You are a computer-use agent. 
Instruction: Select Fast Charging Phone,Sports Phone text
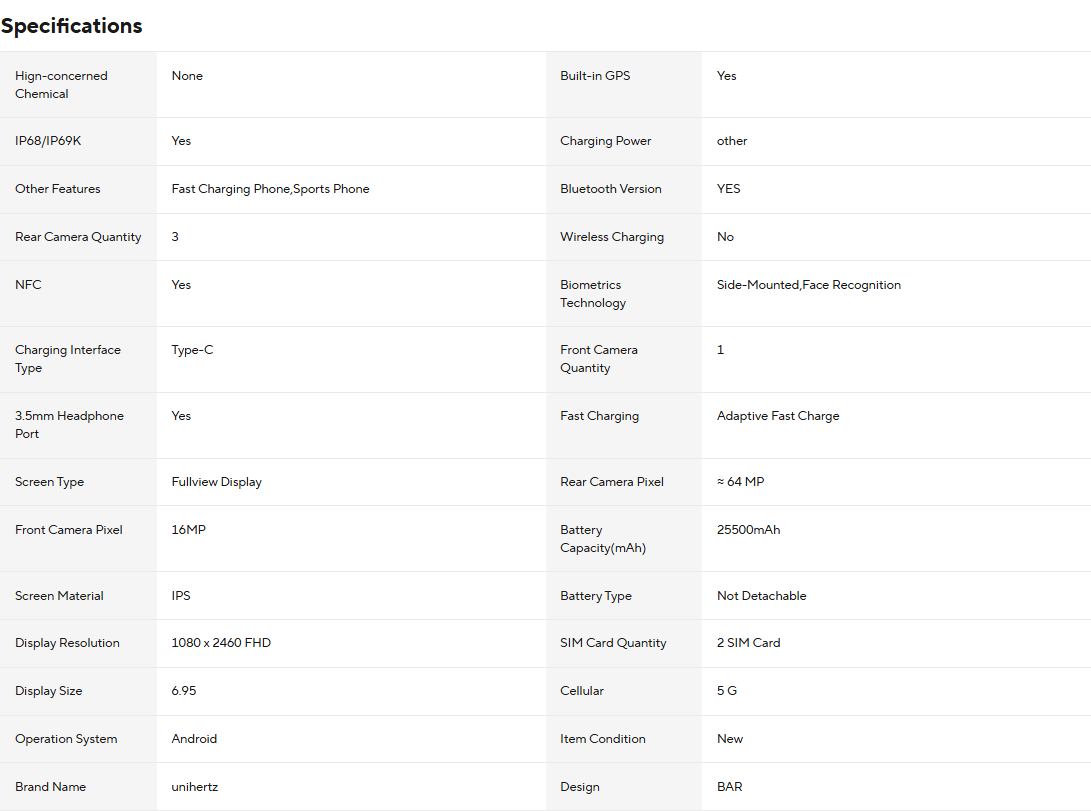coord(271,189)
